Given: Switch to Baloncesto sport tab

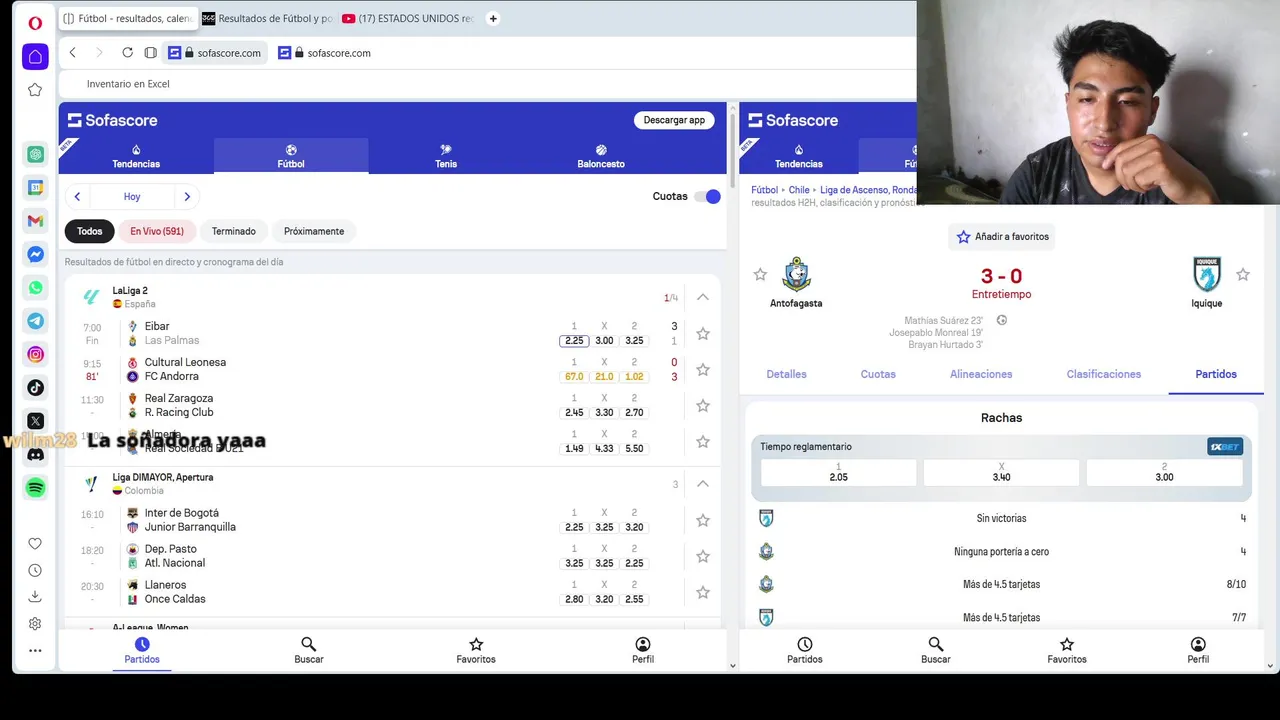Looking at the screenshot, I should tap(601, 157).
